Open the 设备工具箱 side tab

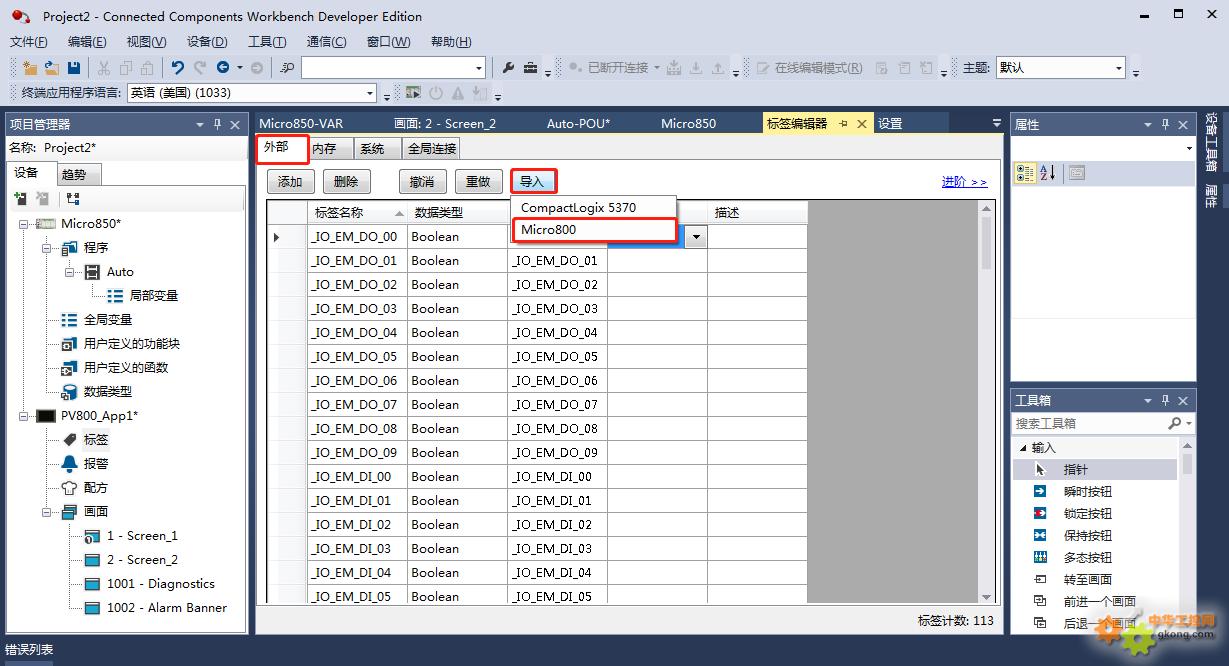(1211, 142)
